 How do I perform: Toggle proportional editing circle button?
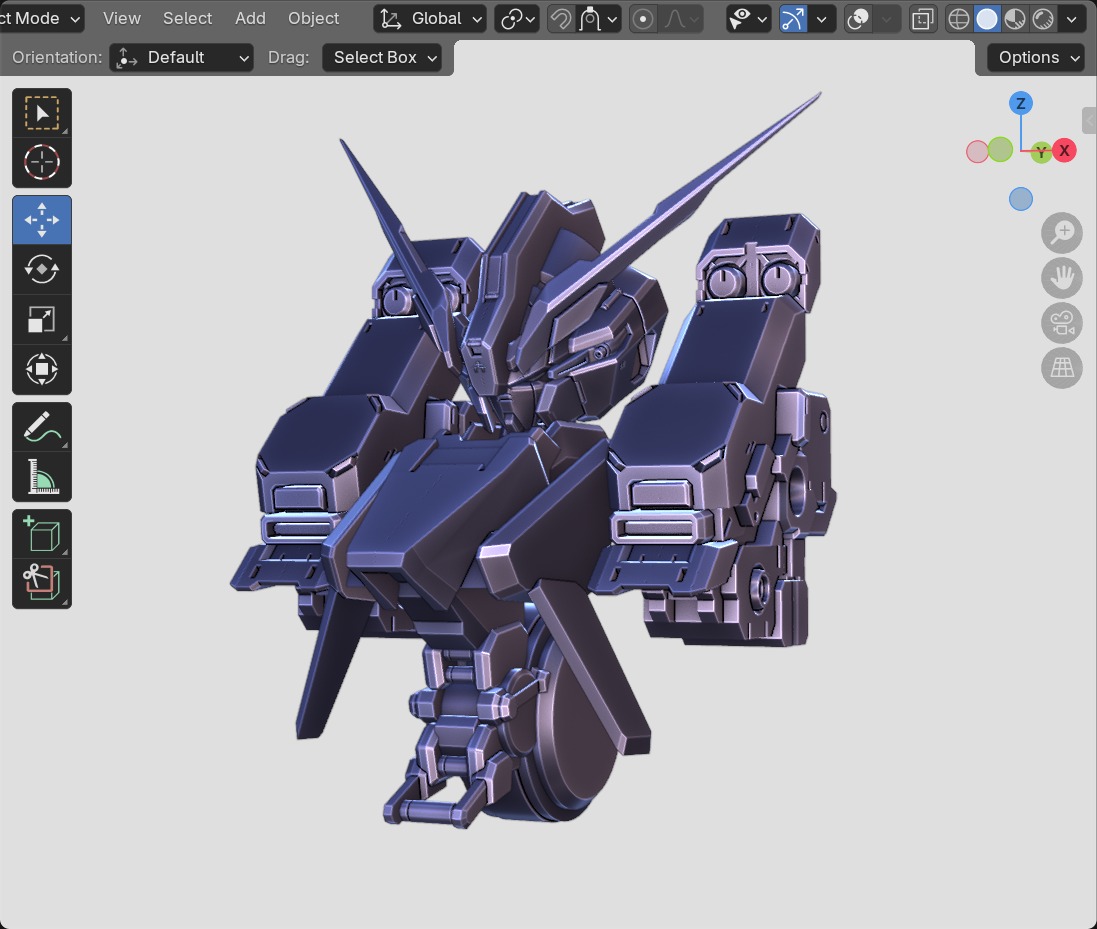point(643,19)
